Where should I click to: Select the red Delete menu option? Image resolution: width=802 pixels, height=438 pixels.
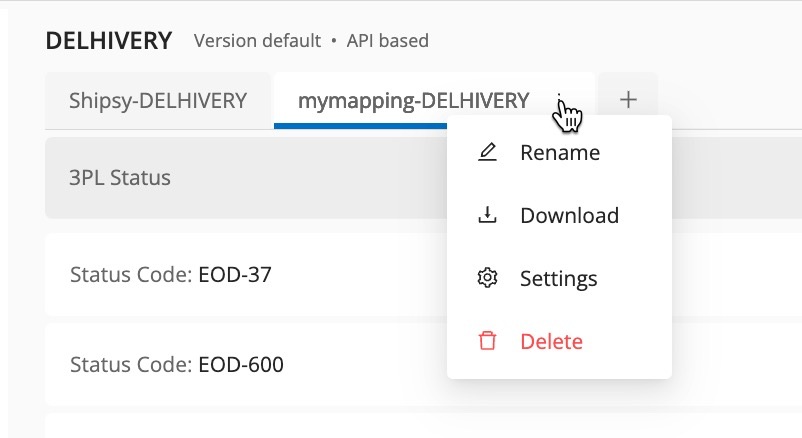point(551,342)
